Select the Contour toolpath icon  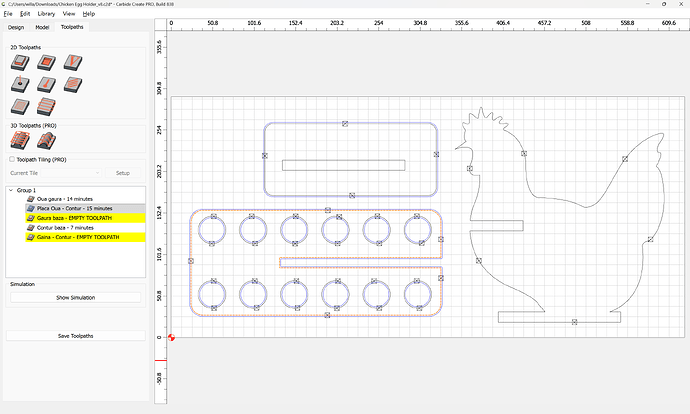click(19, 63)
